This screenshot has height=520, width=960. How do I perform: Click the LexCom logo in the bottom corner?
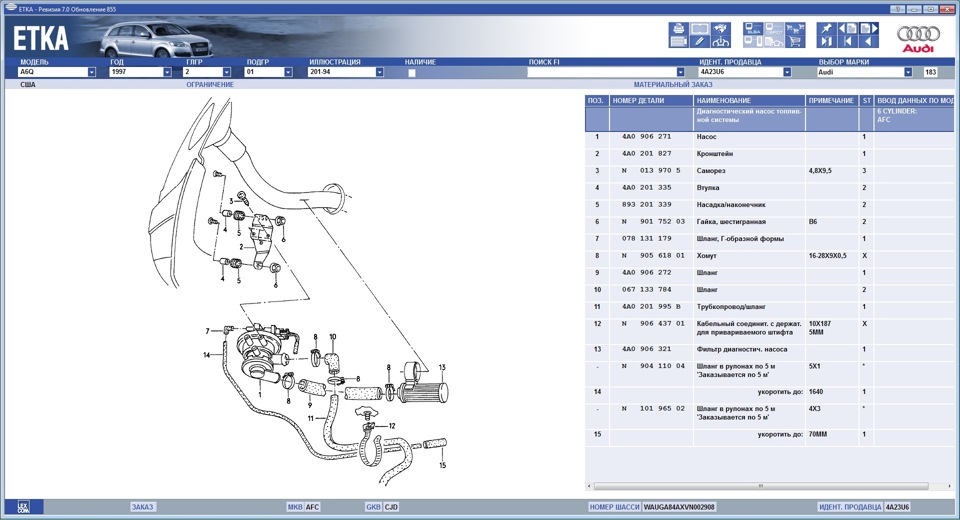23,507
